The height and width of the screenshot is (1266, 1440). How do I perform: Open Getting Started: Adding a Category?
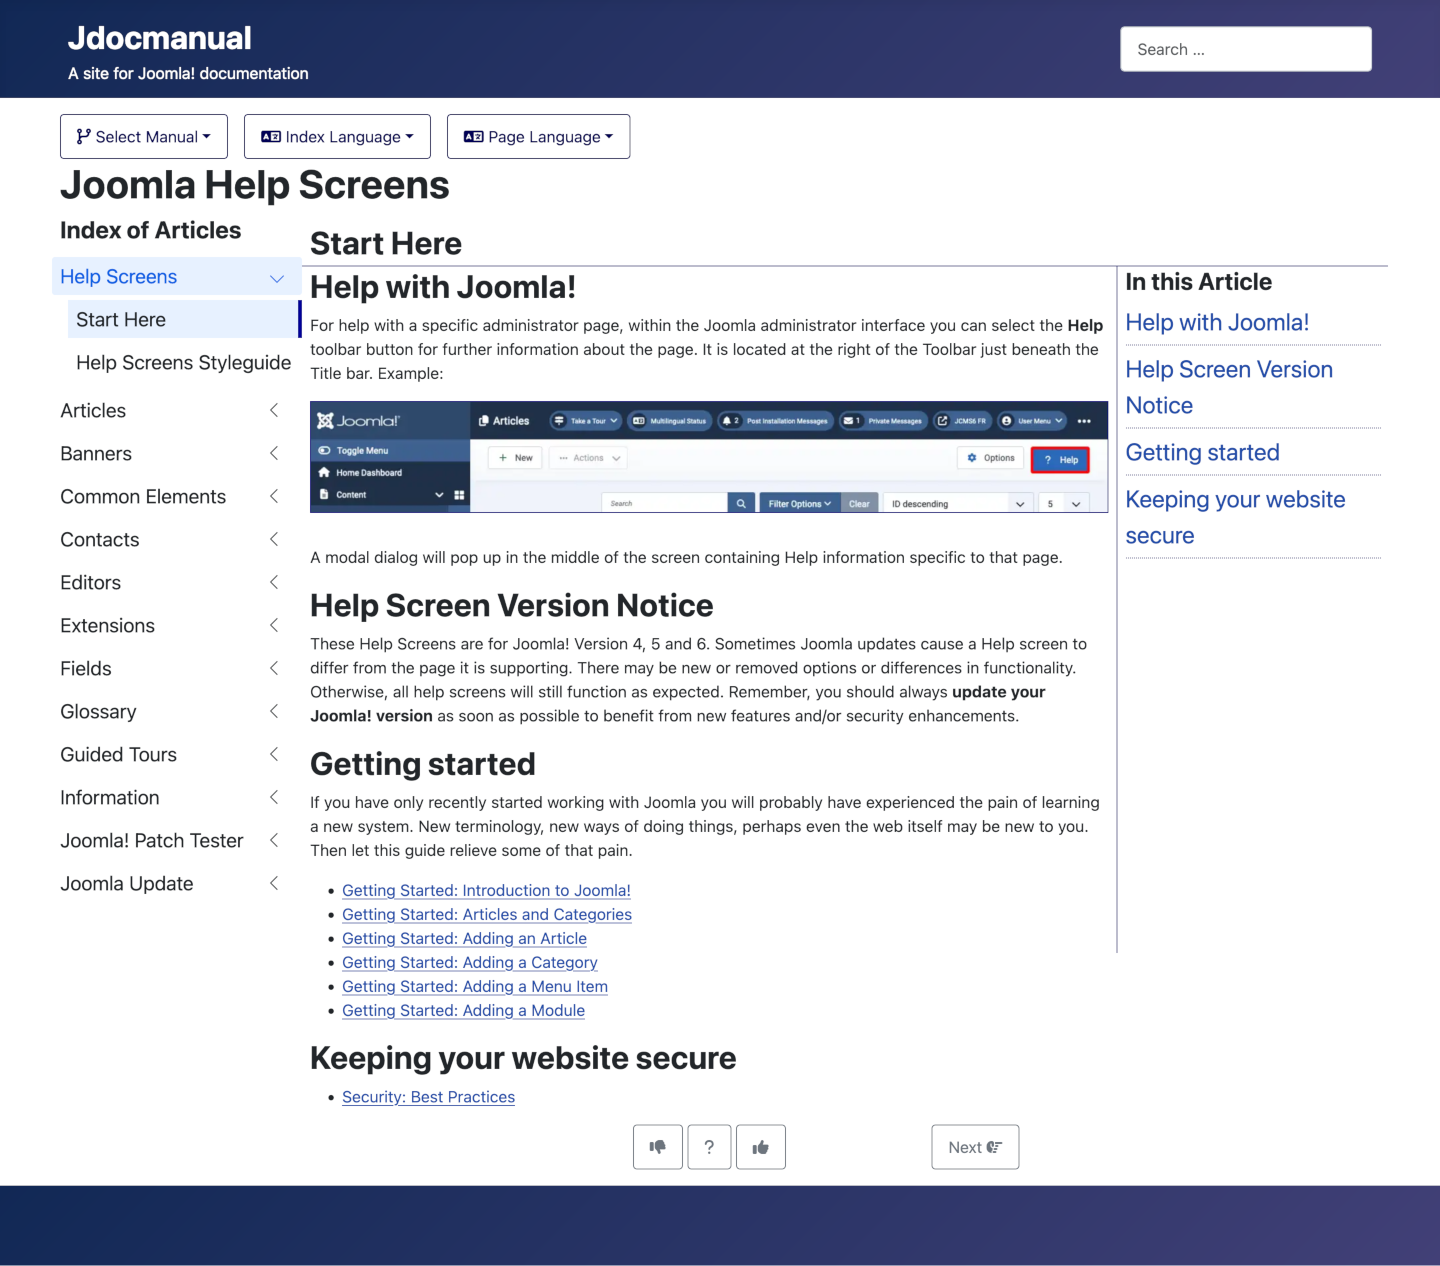coord(470,963)
